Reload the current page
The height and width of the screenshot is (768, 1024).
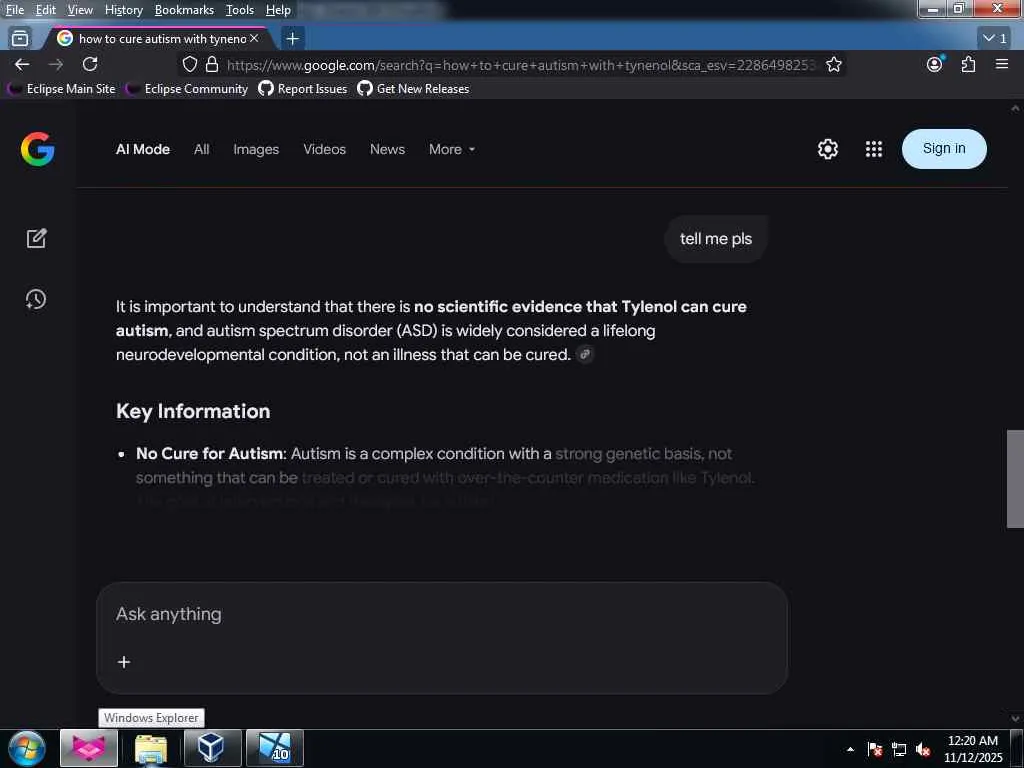coord(90,64)
